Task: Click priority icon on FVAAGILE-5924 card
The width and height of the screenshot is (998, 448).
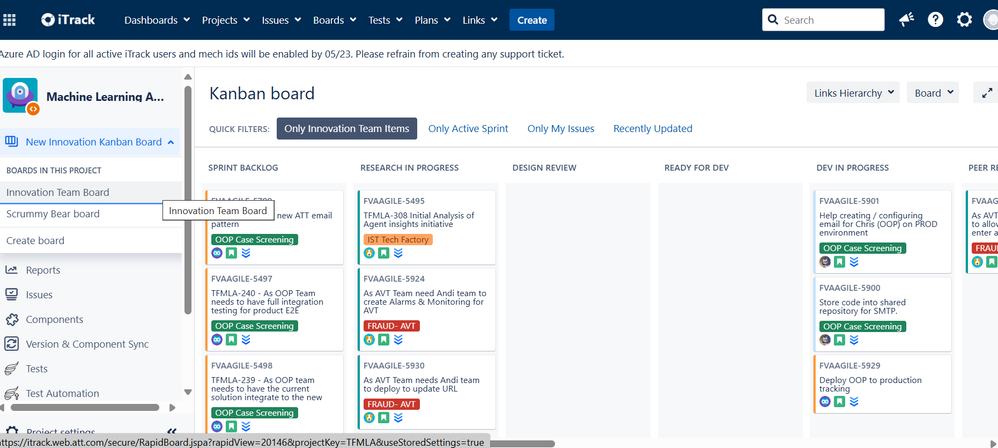Action: [398, 340]
